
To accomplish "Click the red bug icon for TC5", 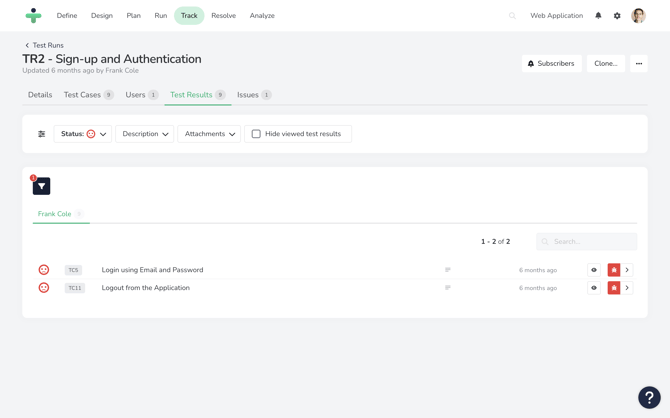I will 614,270.
